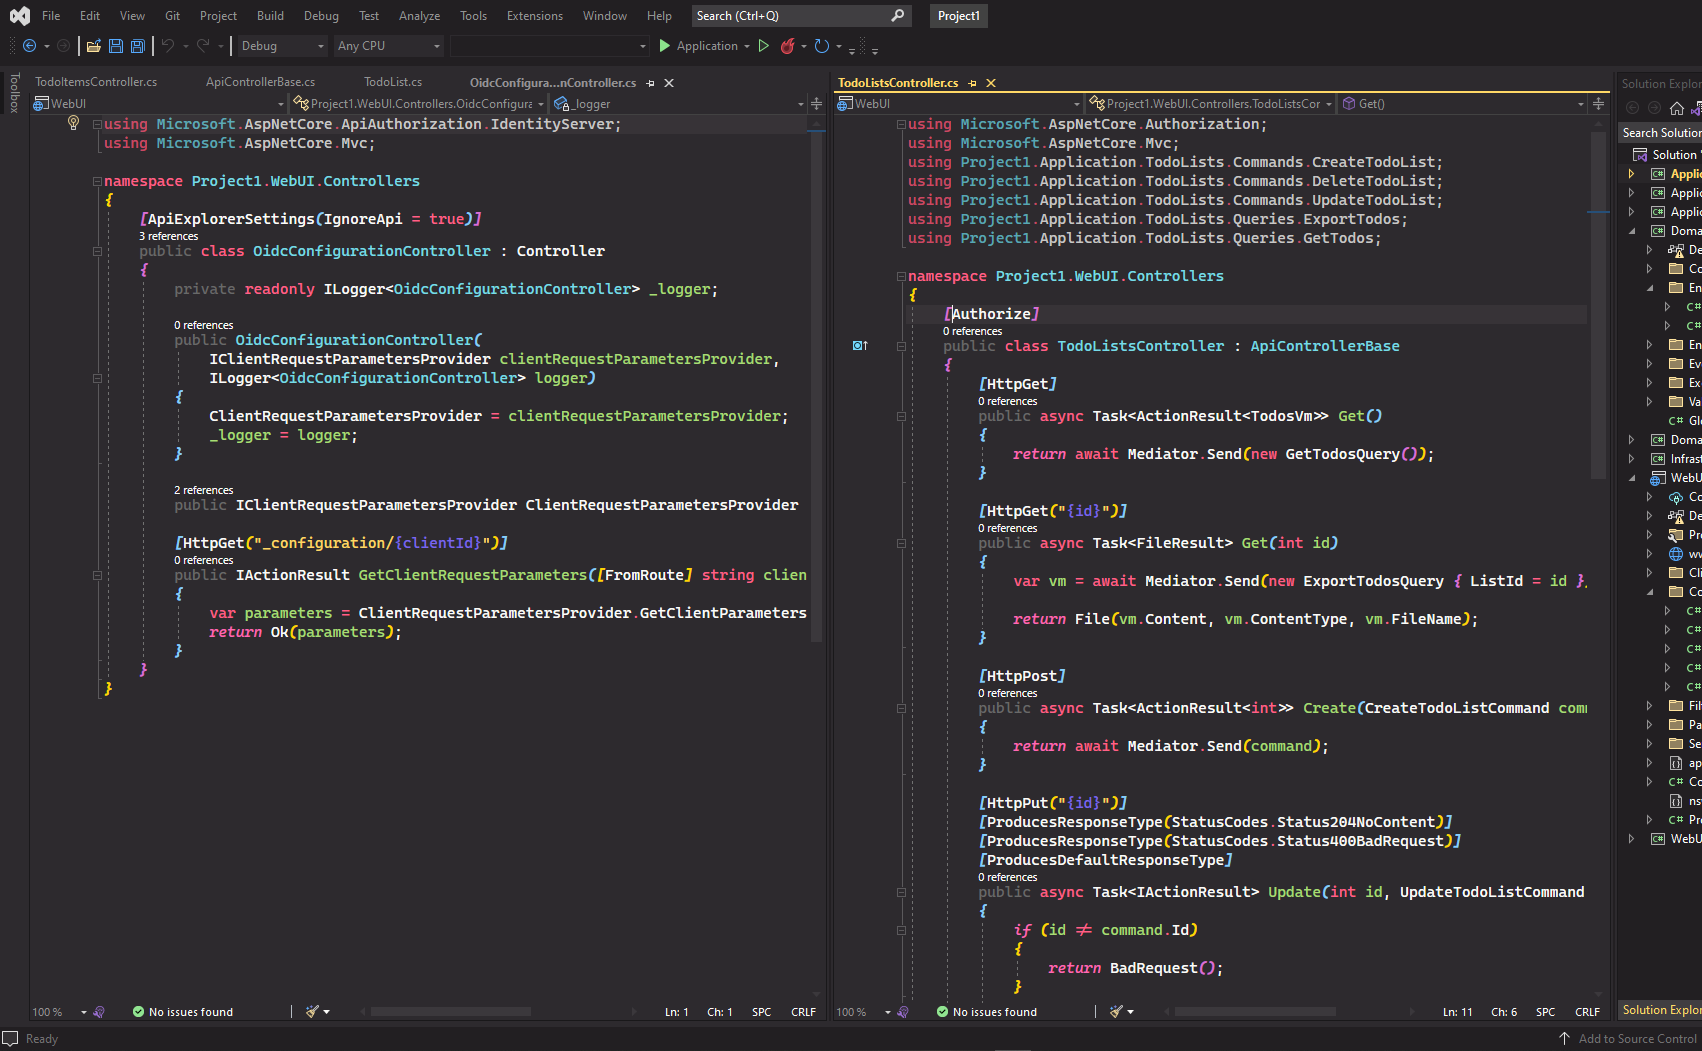The image size is (1702, 1051).
Task: Open the empty startup project dropdown
Action: 549,46
